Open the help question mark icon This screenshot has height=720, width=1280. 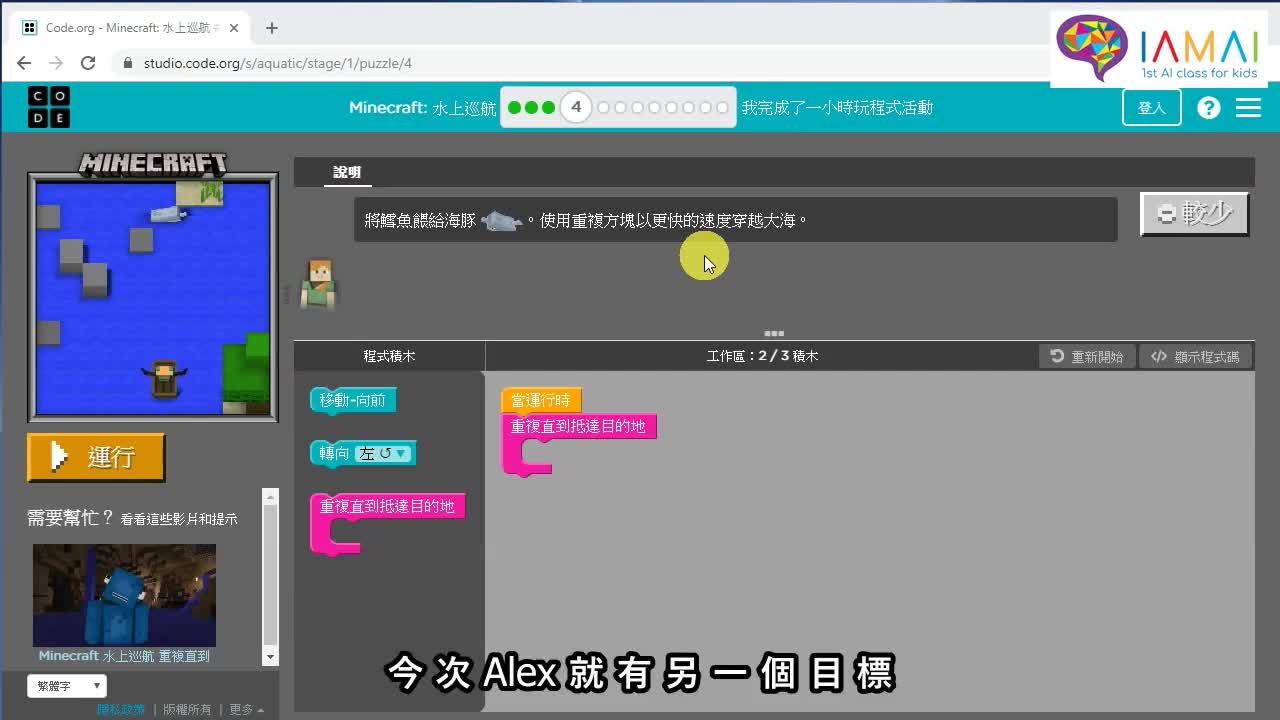pyautogui.click(x=1208, y=107)
